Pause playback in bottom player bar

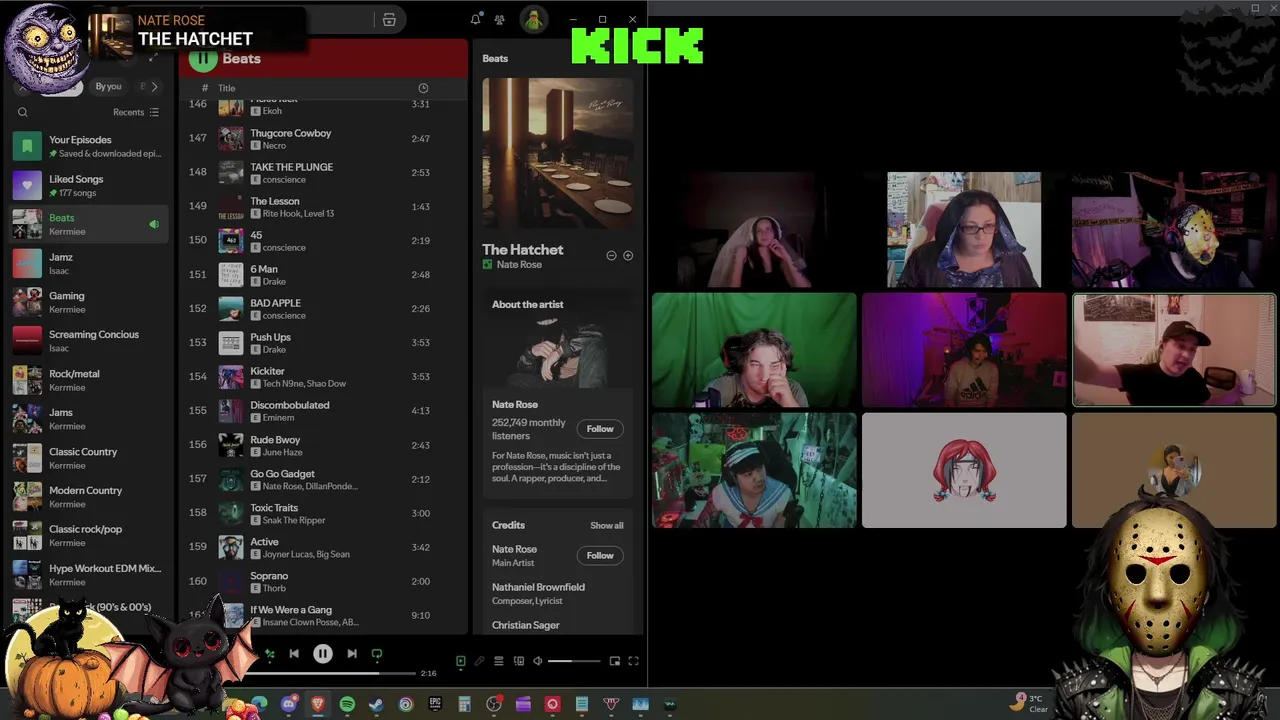pos(323,654)
